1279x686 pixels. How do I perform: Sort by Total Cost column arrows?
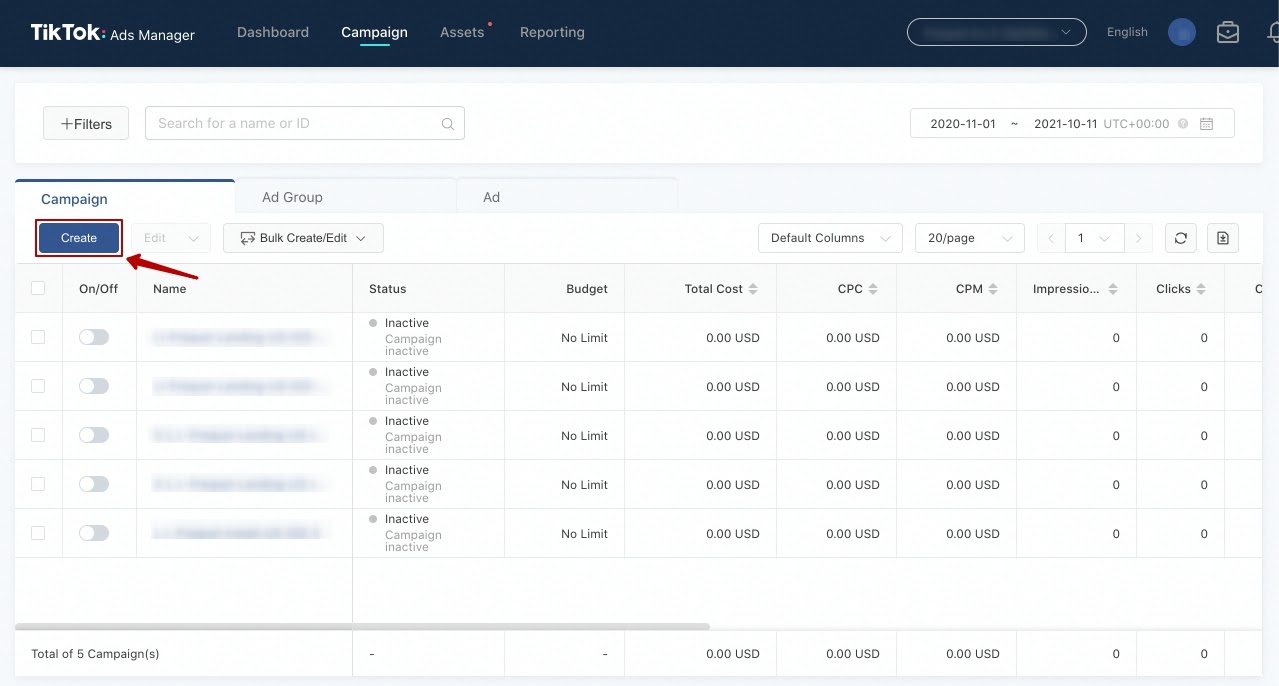click(753, 289)
